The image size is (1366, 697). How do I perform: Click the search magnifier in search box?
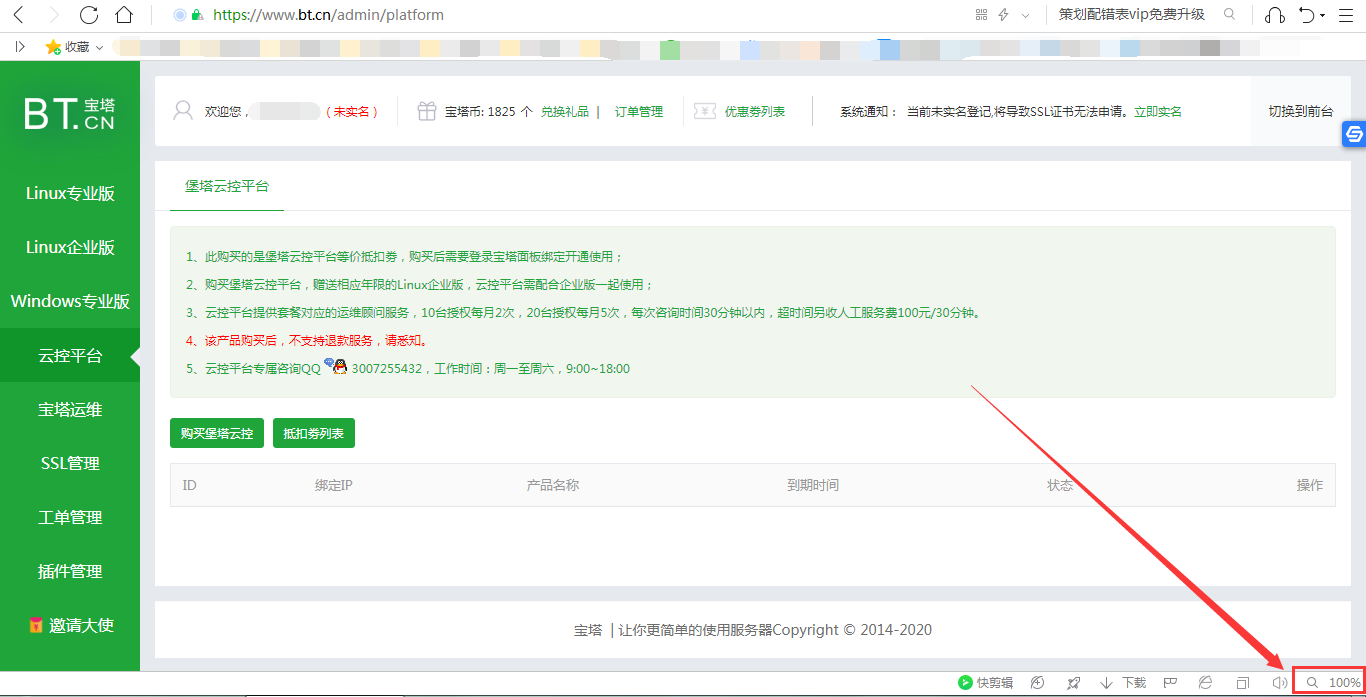point(1230,15)
